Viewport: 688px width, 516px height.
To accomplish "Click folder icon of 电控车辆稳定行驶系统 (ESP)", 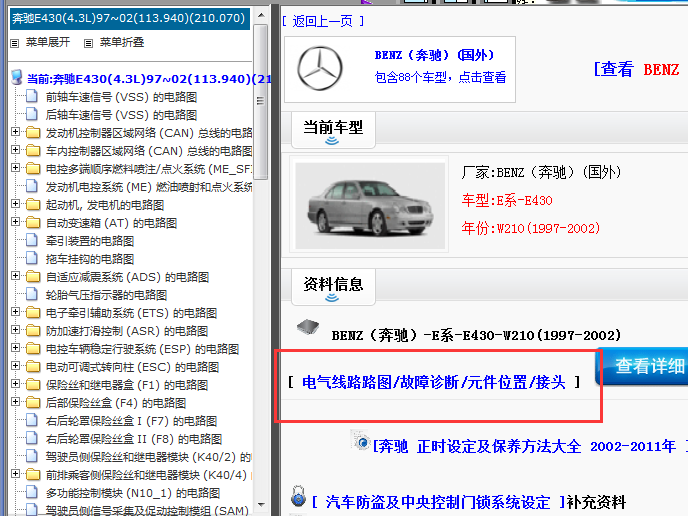I will 32,348.
